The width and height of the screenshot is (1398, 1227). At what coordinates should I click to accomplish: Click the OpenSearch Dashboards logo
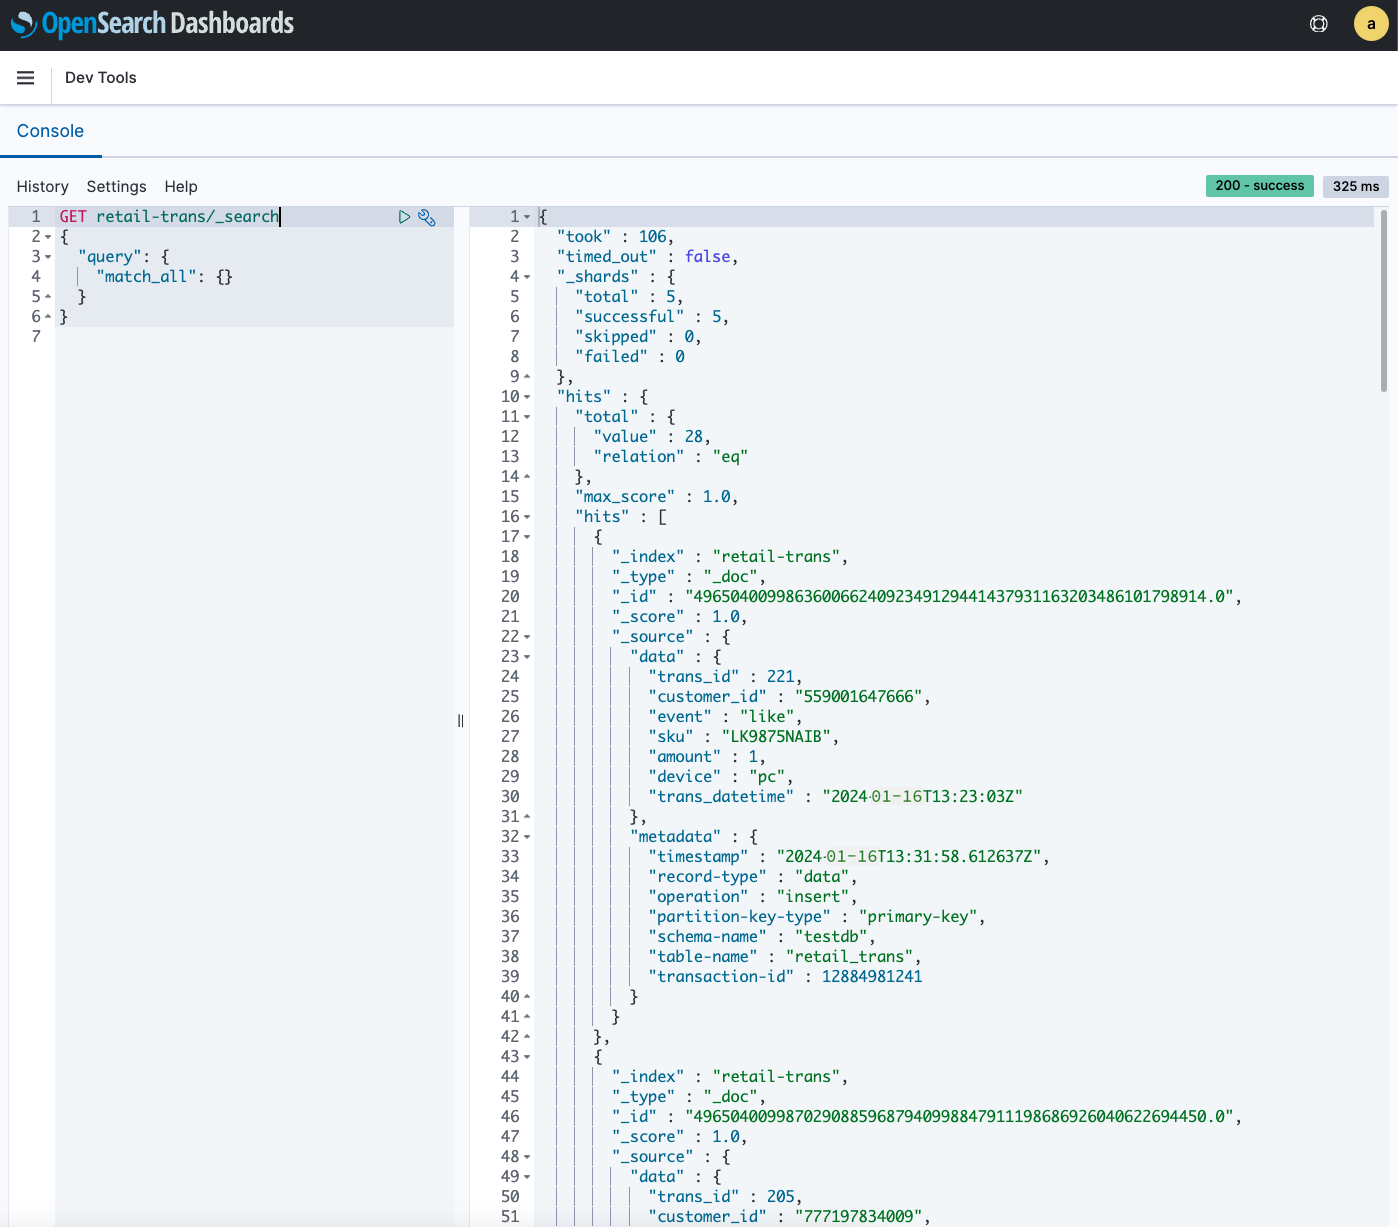(x=152, y=24)
